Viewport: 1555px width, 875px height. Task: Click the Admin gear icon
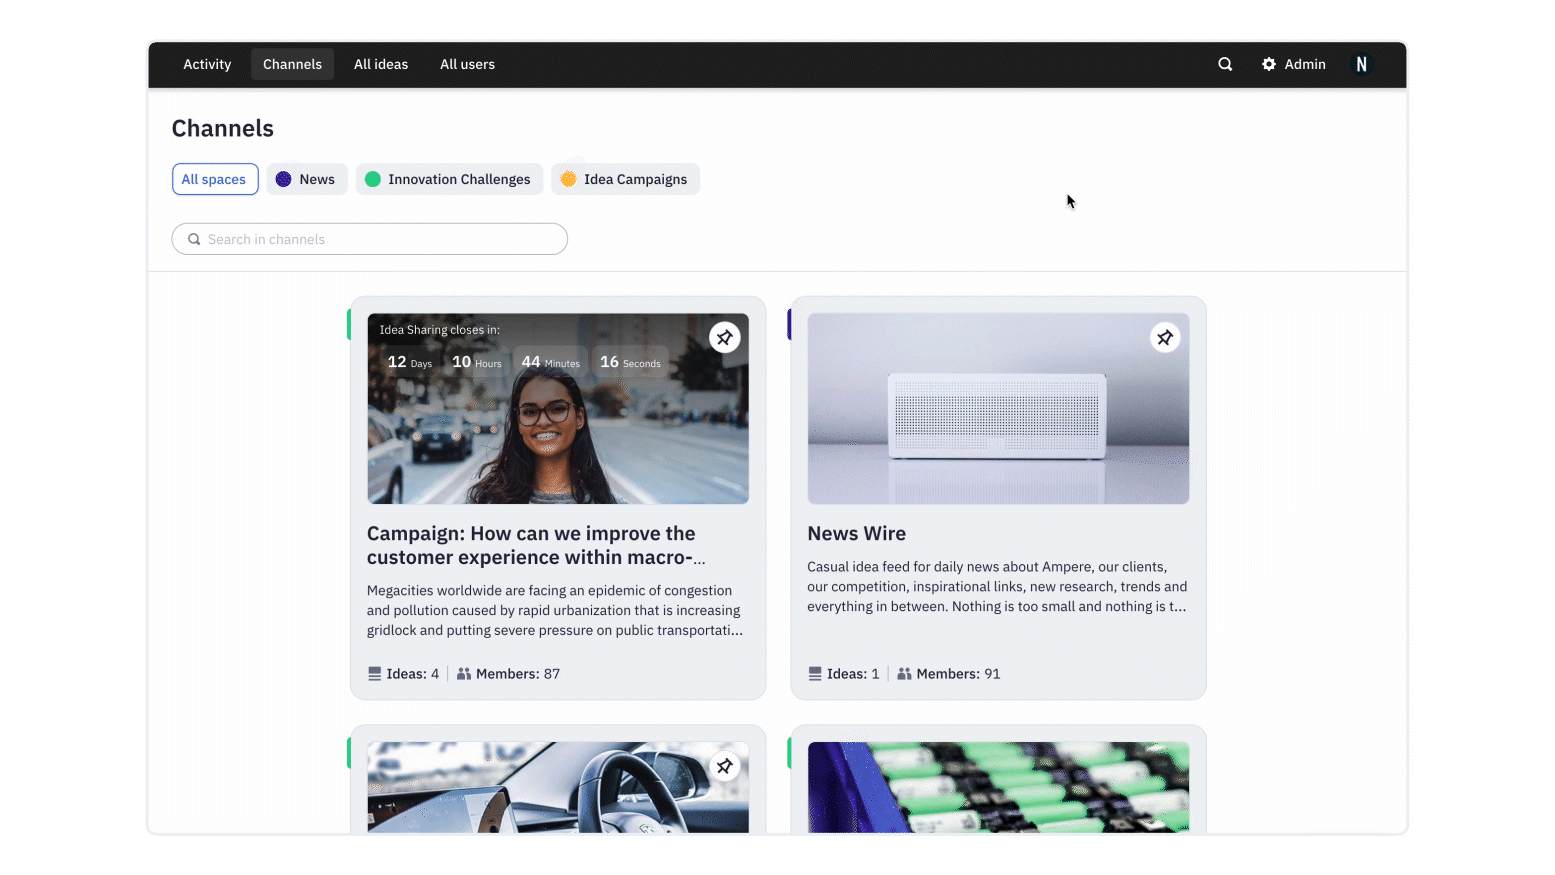pos(1269,64)
